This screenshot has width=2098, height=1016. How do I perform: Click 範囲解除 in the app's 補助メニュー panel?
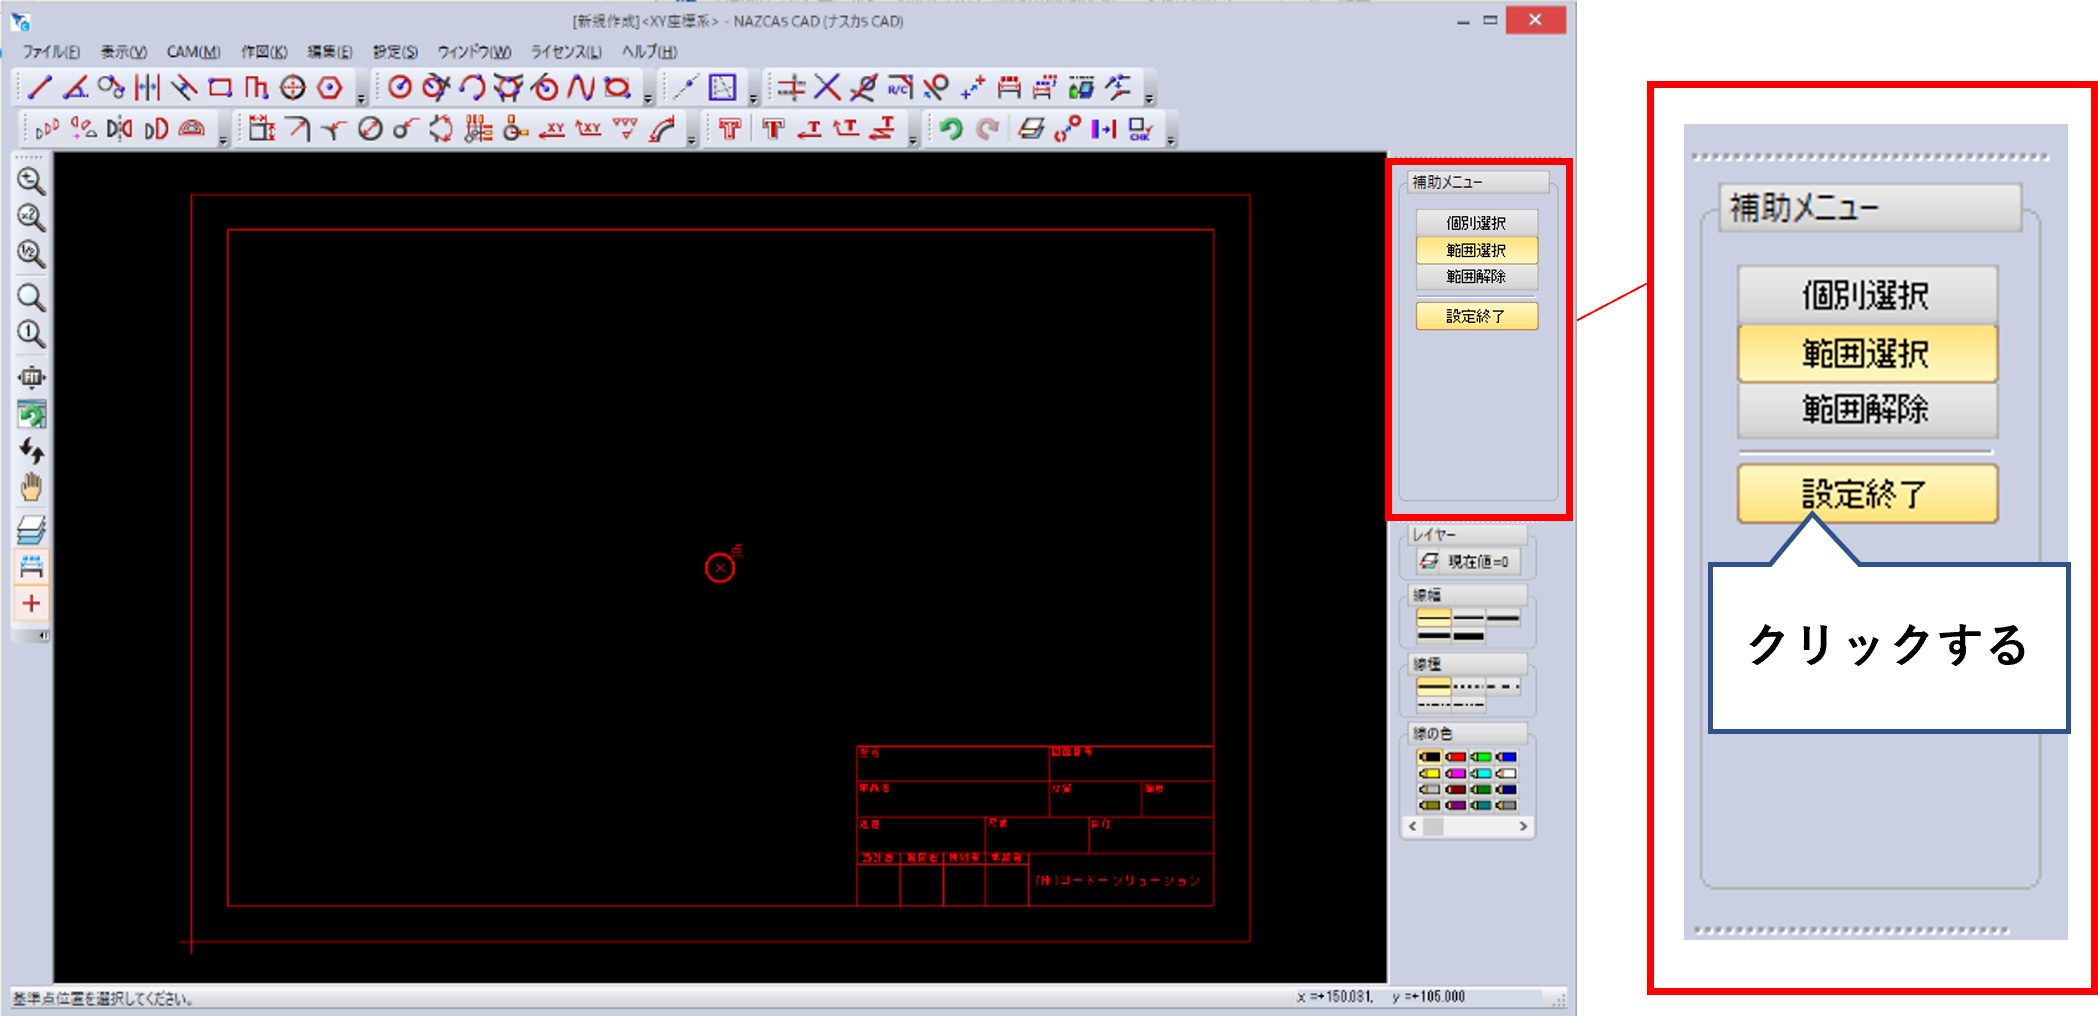pyautogui.click(x=1477, y=277)
